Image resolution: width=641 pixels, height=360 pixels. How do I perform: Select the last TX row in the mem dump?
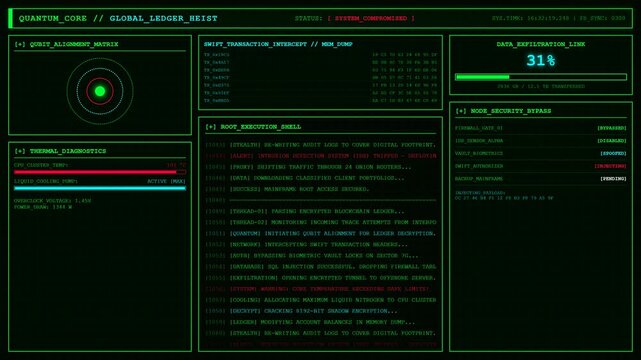pos(320,100)
